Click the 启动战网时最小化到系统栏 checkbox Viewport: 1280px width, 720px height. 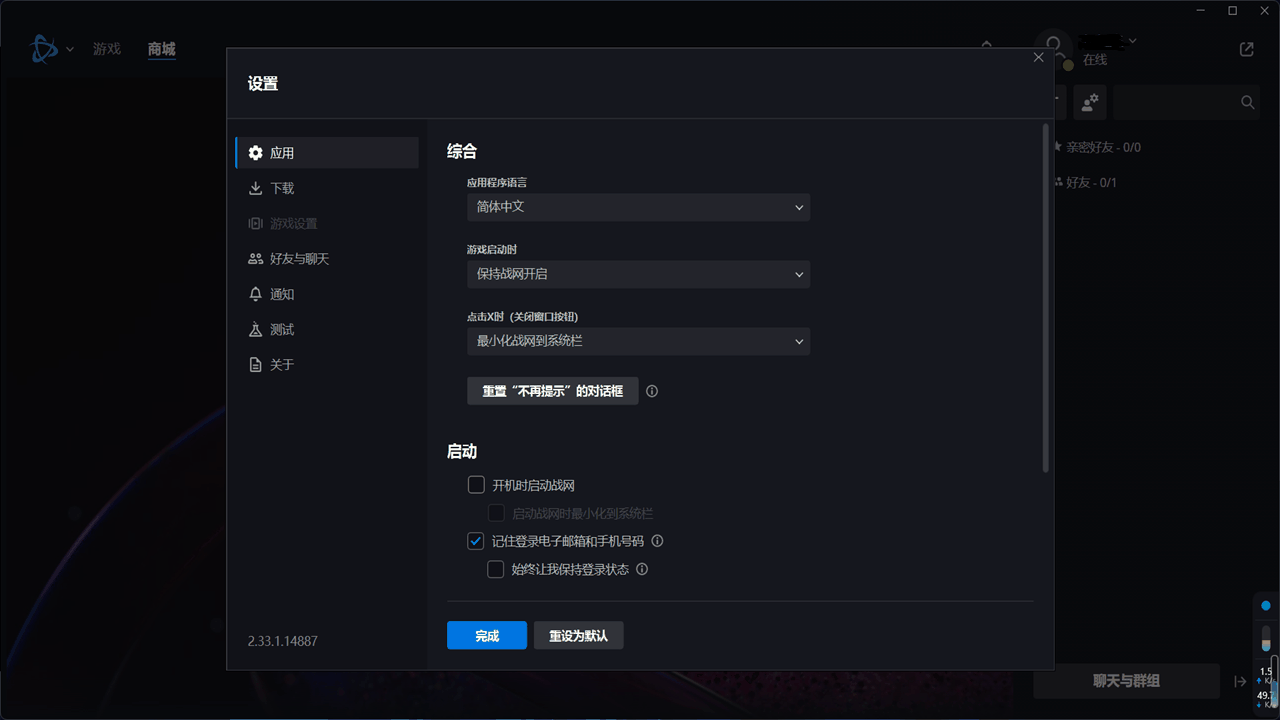click(x=496, y=513)
